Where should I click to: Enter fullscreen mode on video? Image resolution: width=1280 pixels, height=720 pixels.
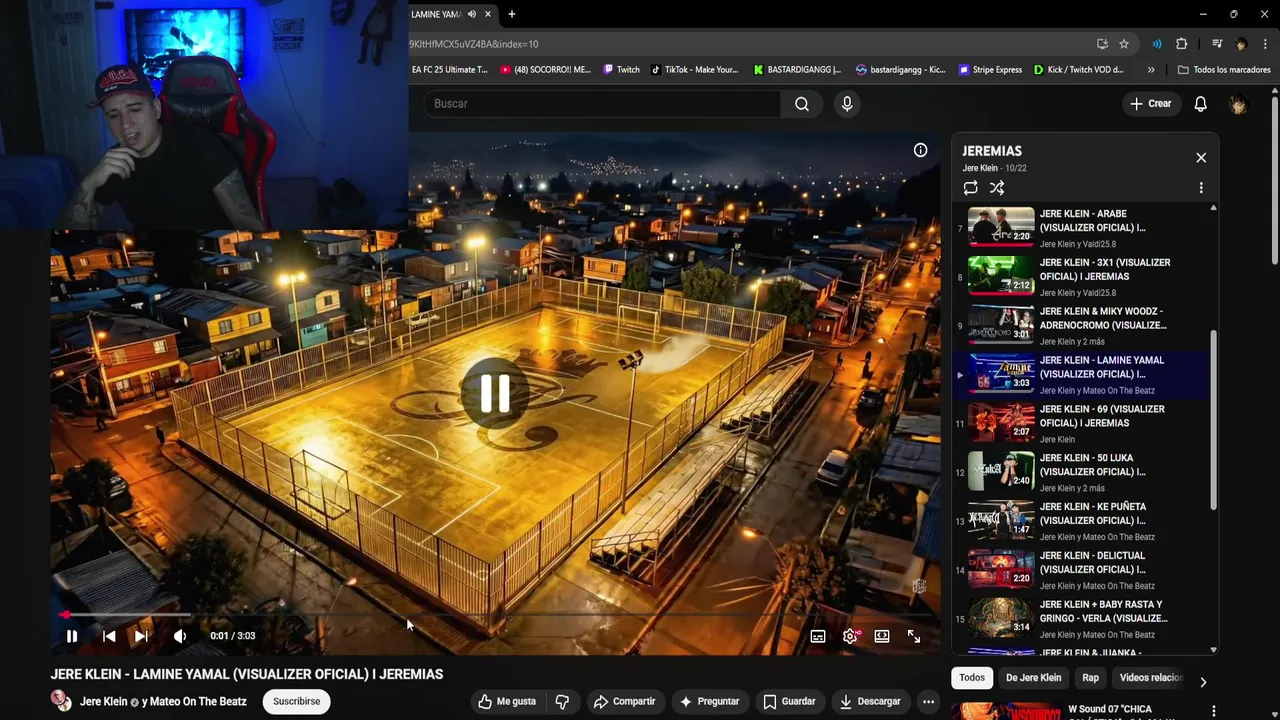click(914, 636)
